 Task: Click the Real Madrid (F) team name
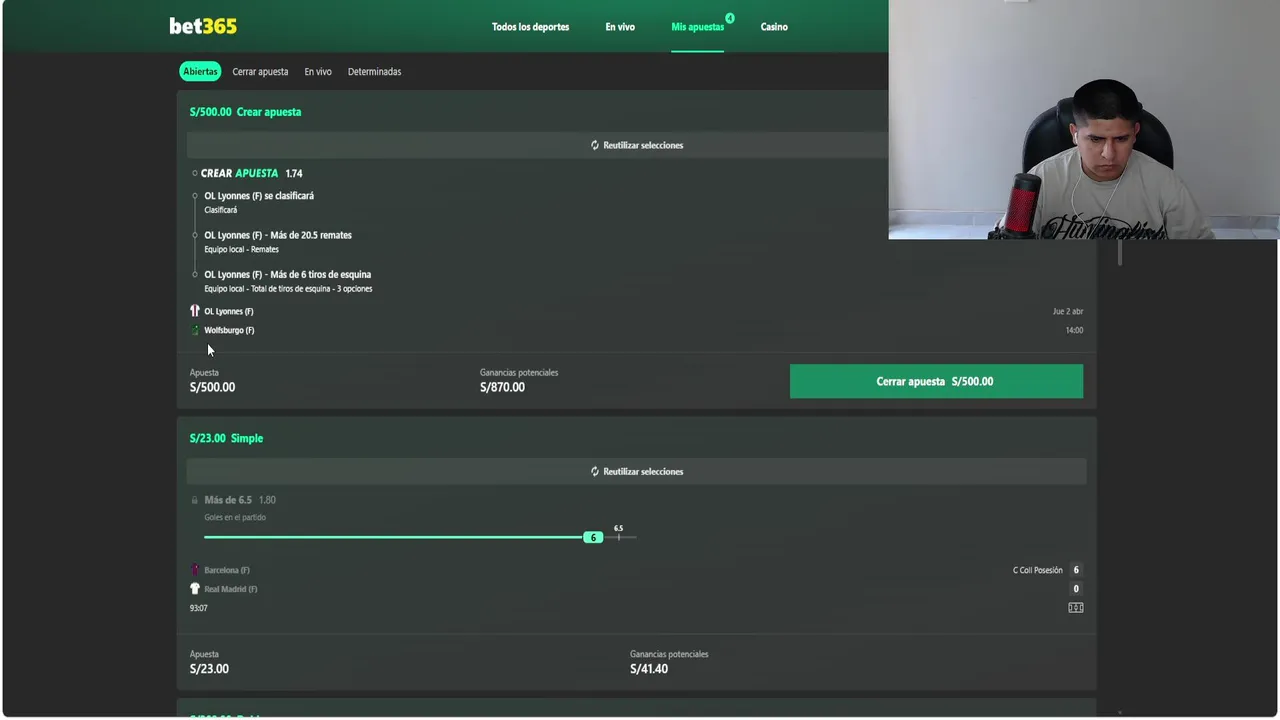231,589
